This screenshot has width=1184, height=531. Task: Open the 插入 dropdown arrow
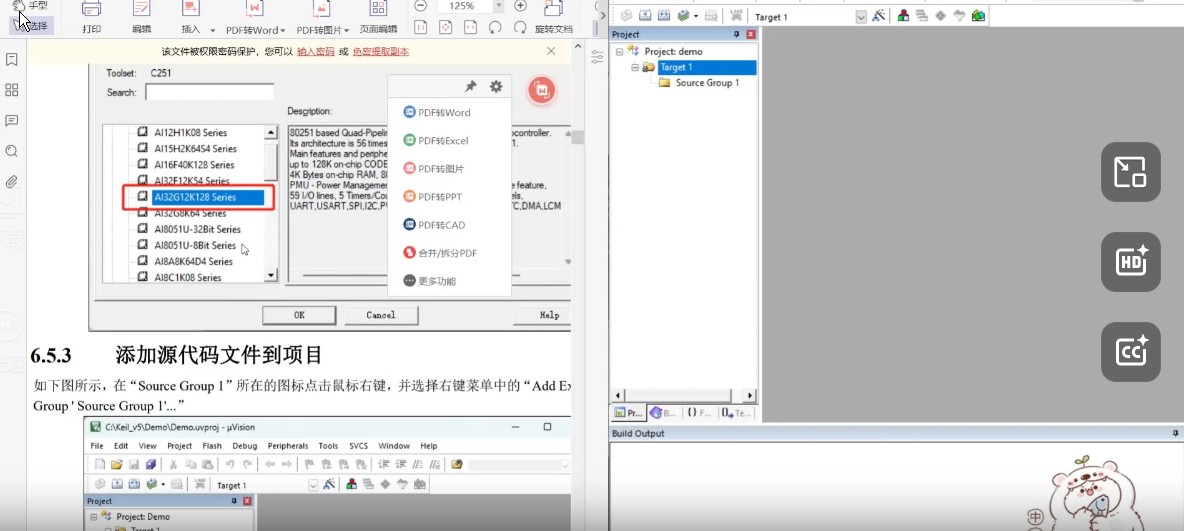[x=212, y=32]
